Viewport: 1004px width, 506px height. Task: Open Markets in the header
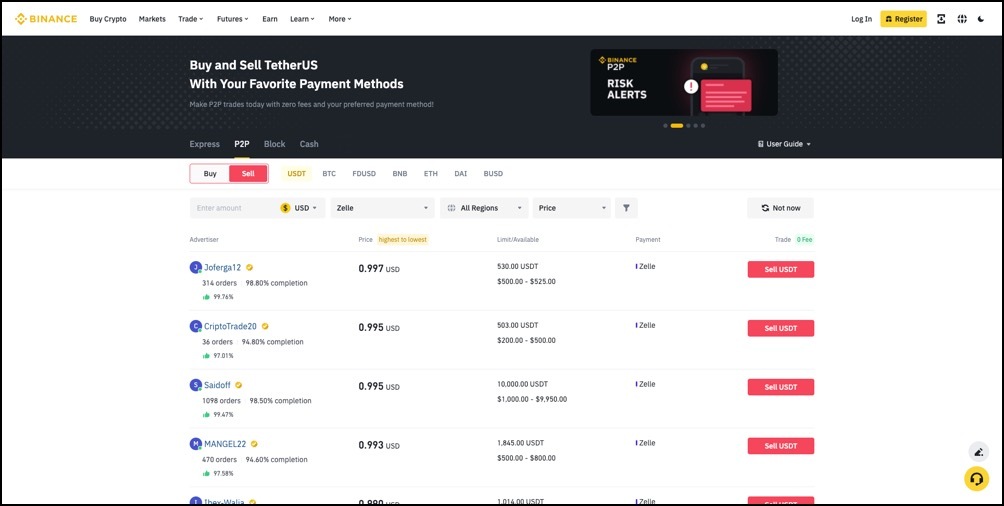pyautogui.click(x=152, y=19)
